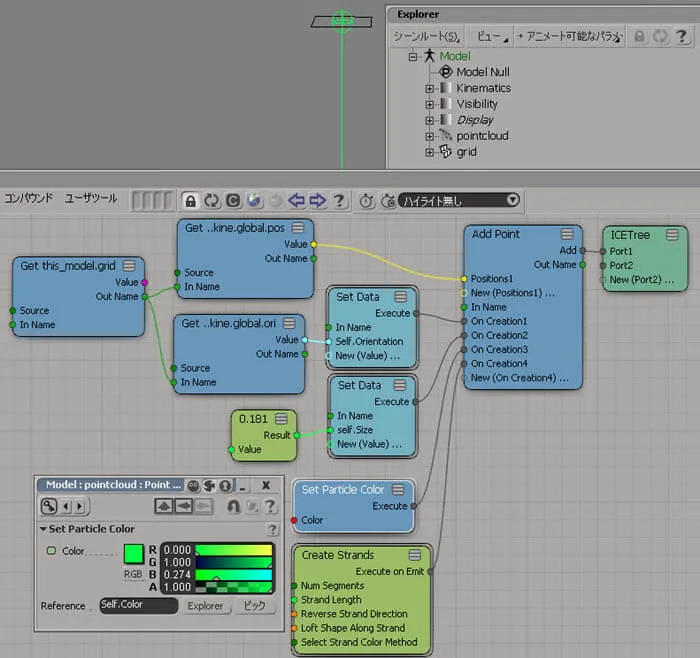Click the lock icon in ICE tree toolbar
The width and height of the screenshot is (700, 658).
coord(191,201)
